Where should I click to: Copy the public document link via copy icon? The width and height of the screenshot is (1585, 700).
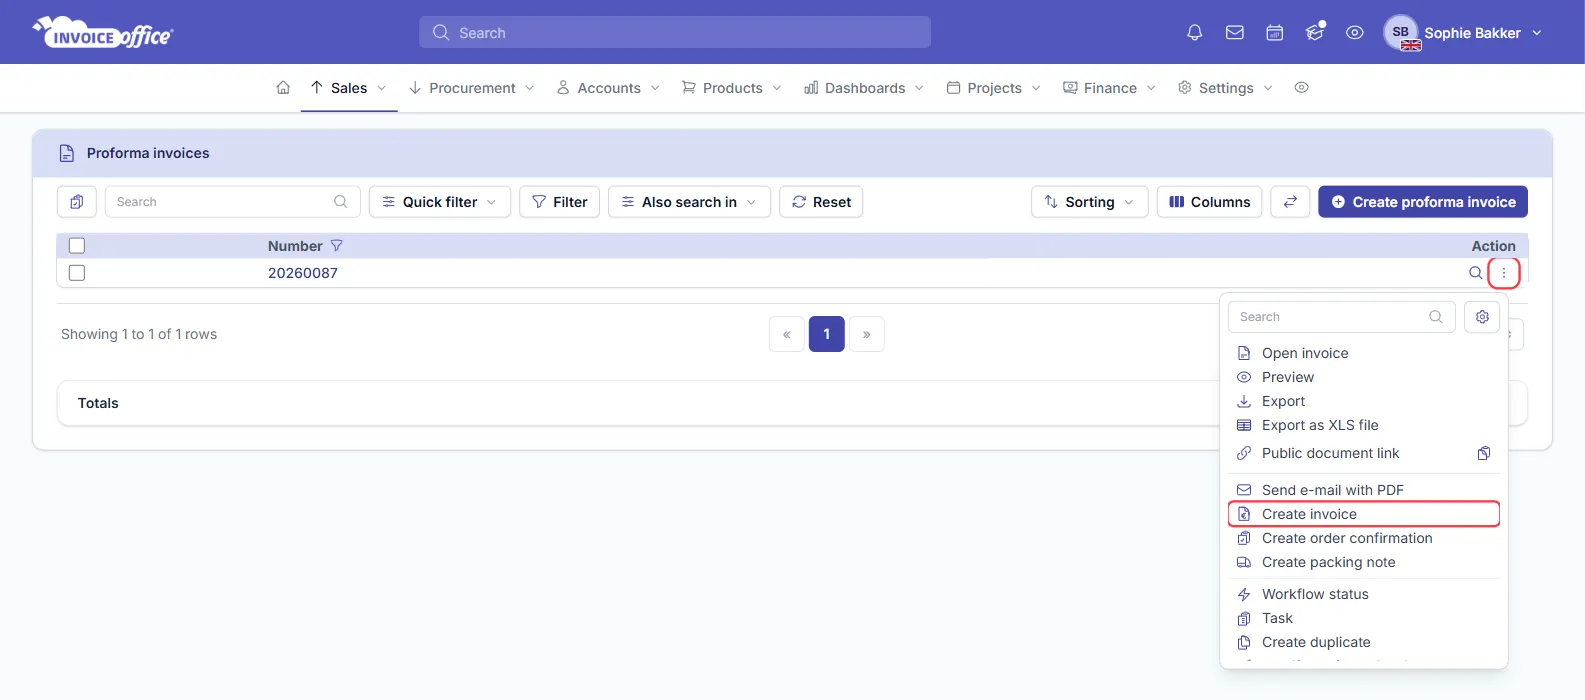point(1484,453)
